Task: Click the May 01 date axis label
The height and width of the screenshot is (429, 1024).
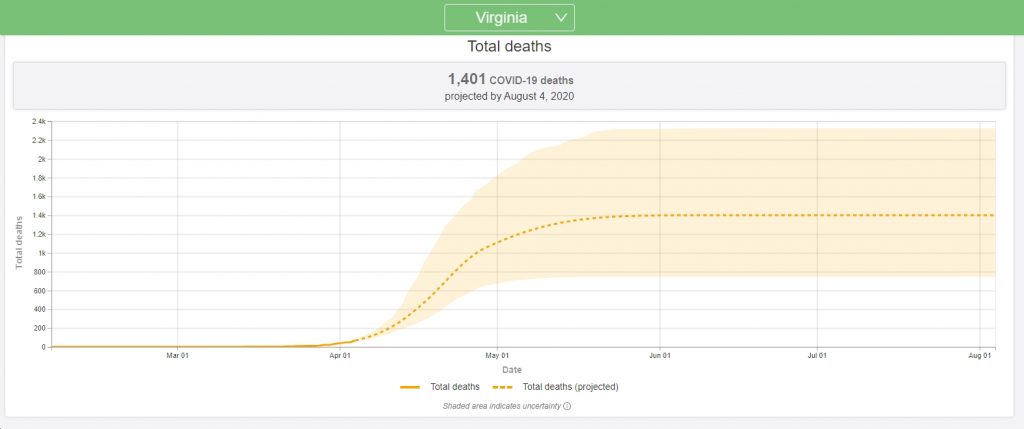Action: point(497,356)
